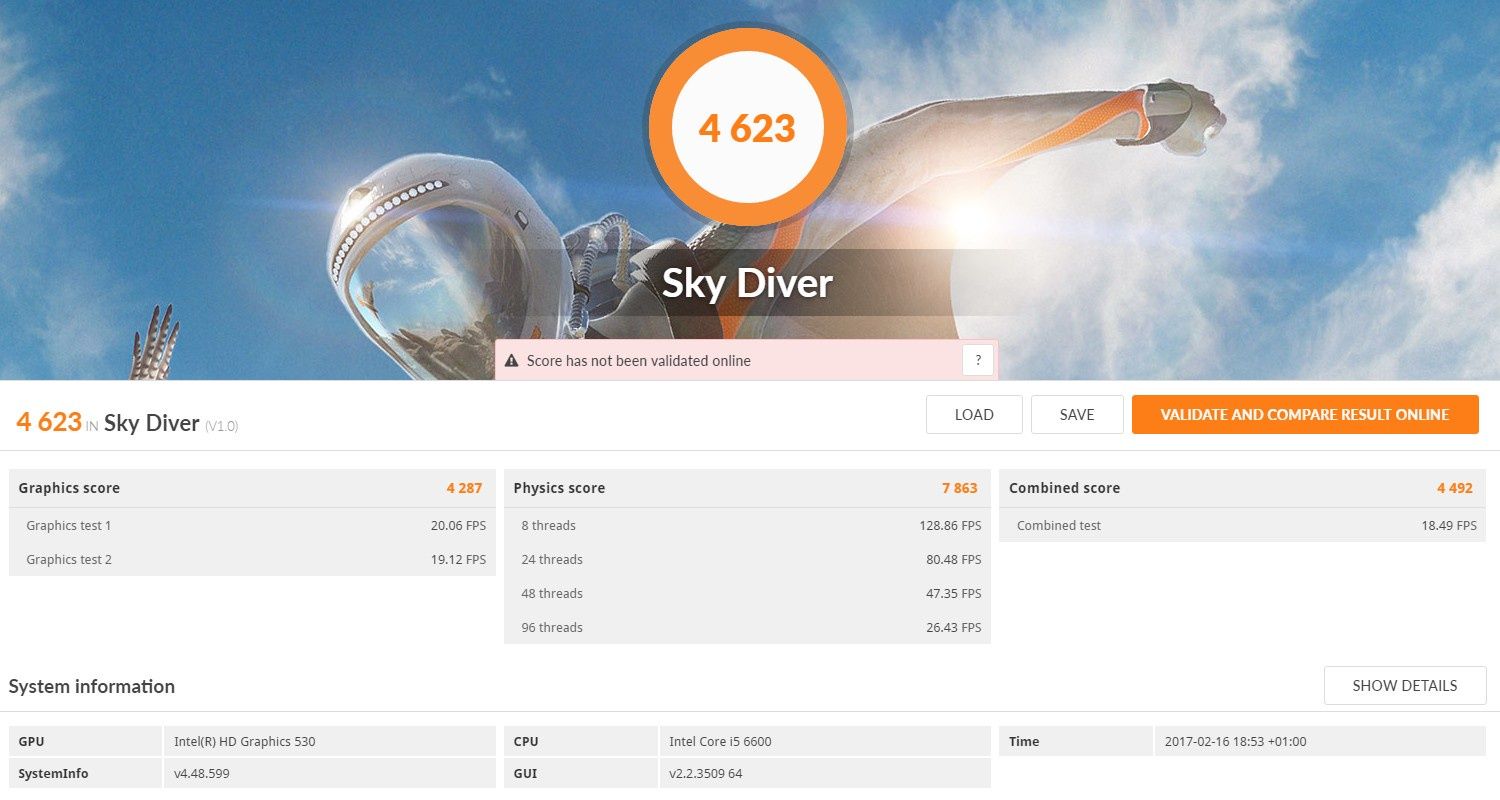Click the Graphics score value 4 287
Image resolution: width=1500 pixels, height=800 pixels.
click(464, 488)
